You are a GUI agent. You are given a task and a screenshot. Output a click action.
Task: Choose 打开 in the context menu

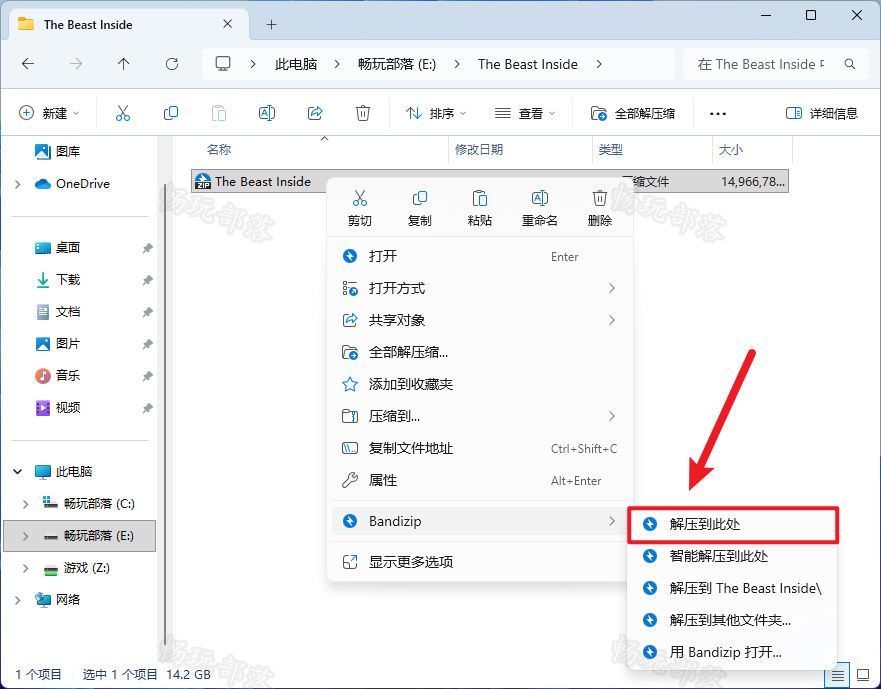click(480, 256)
